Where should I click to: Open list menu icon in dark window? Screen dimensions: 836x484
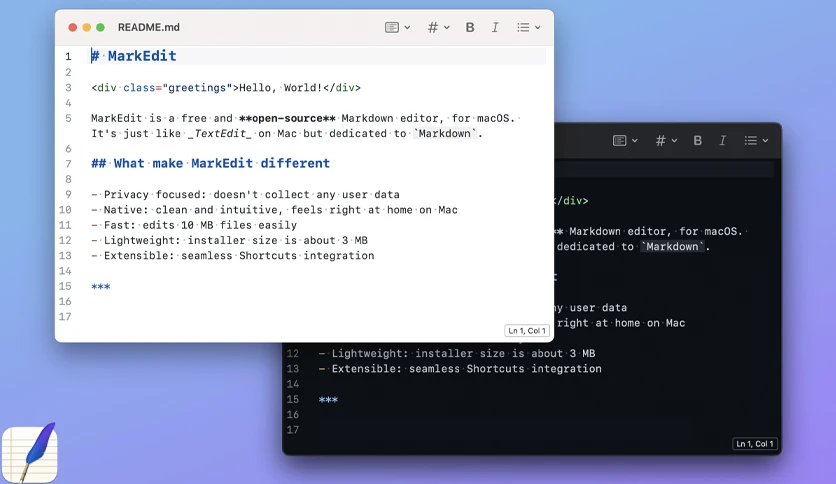(x=751, y=140)
